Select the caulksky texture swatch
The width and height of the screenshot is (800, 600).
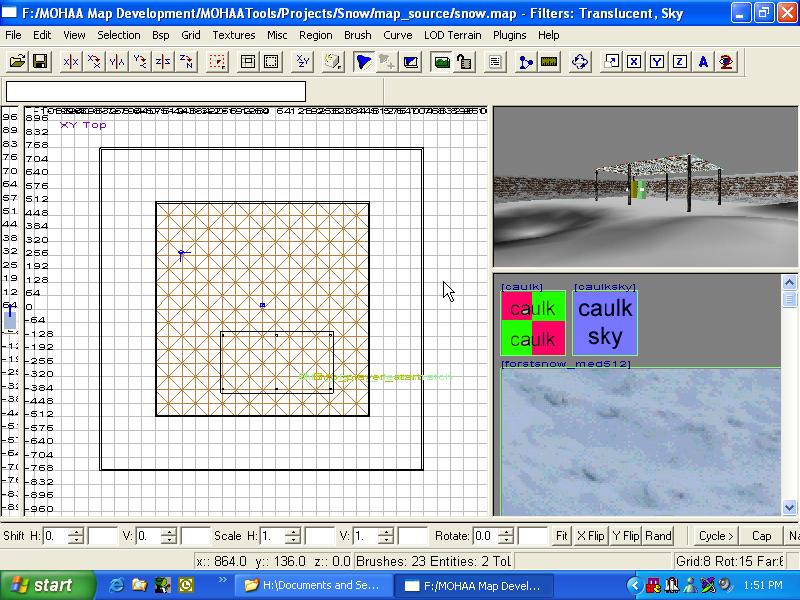pos(604,324)
